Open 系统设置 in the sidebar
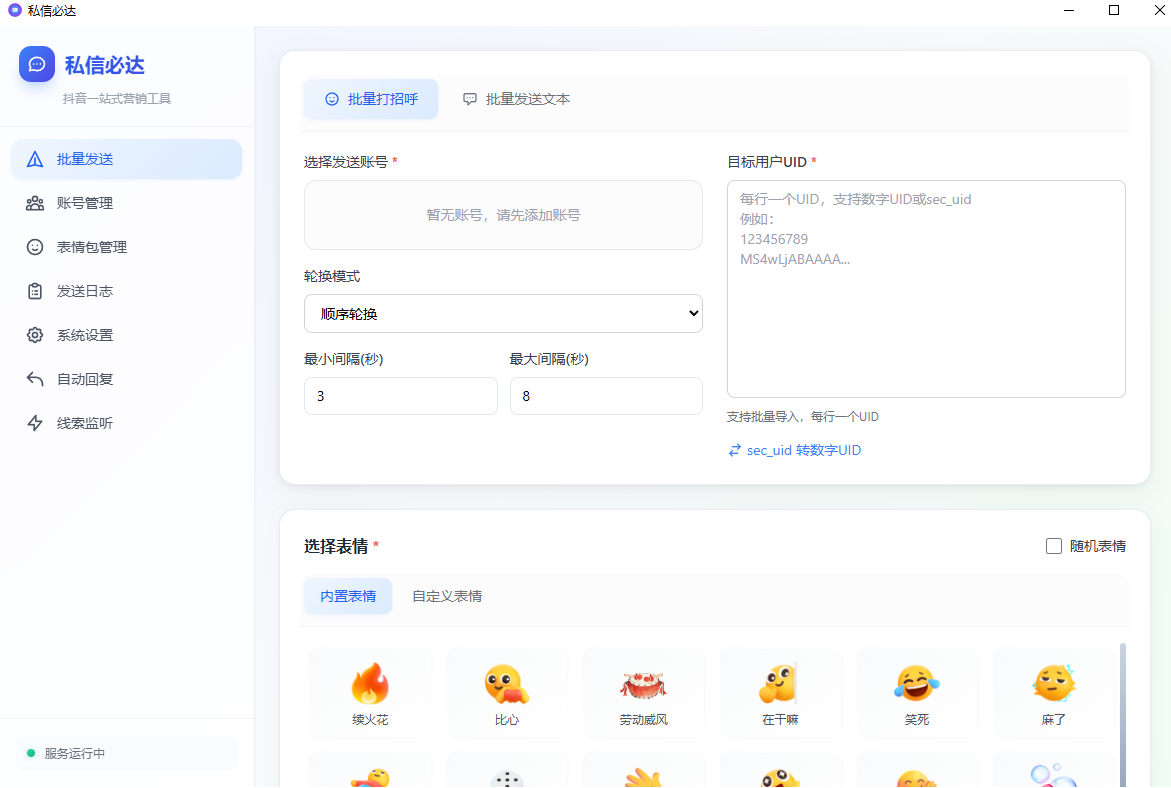The image size is (1171, 788). (126, 335)
